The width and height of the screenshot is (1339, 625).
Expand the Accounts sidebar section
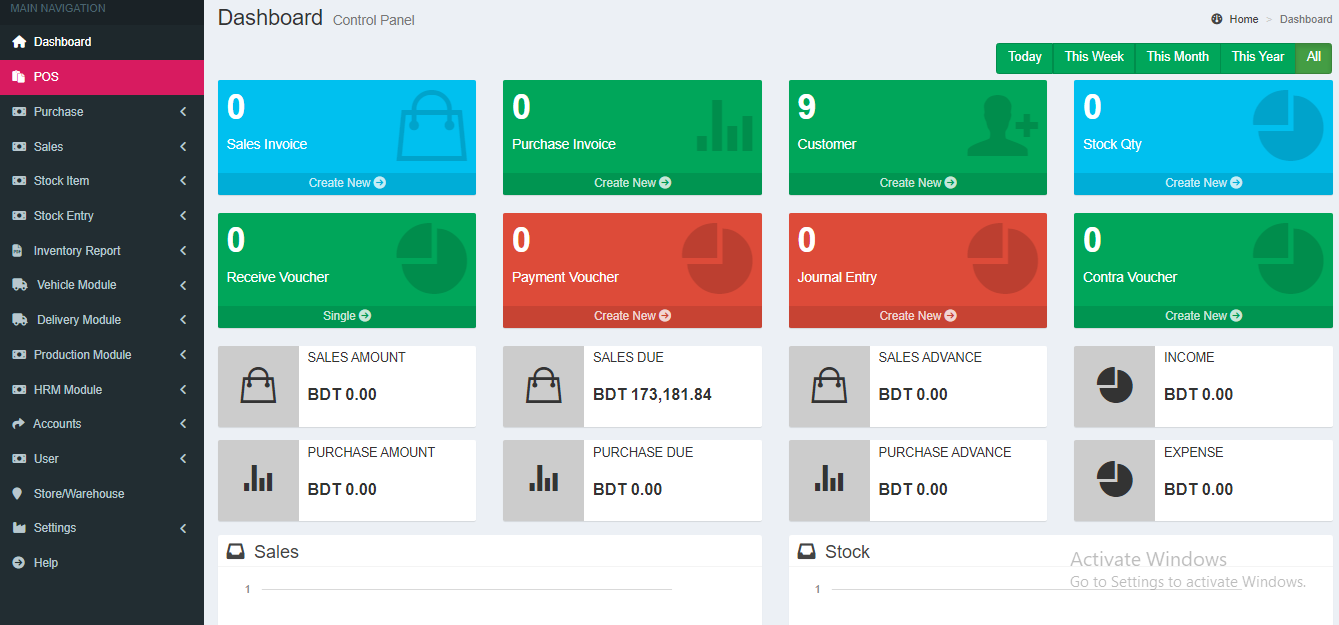183,424
